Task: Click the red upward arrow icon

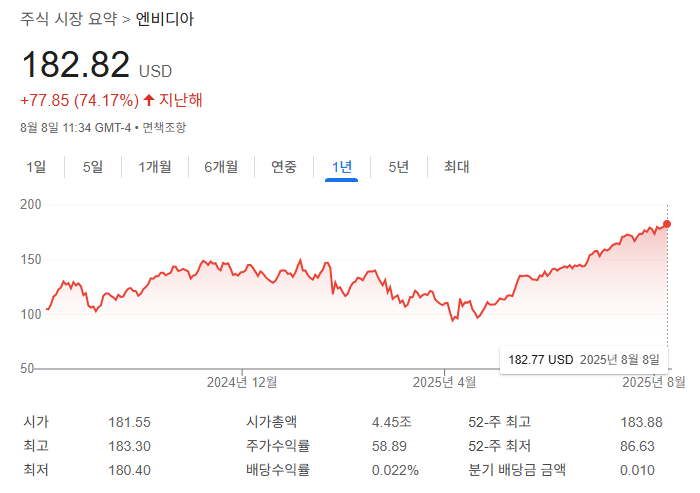Action: click(149, 100)
